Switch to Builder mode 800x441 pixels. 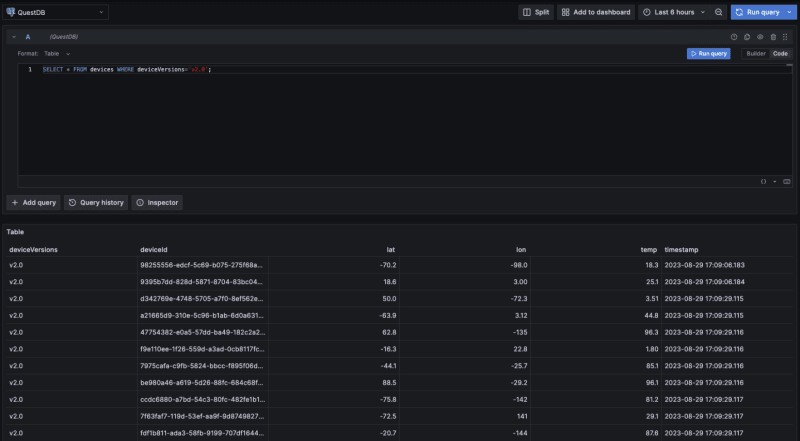pos(756,54)
